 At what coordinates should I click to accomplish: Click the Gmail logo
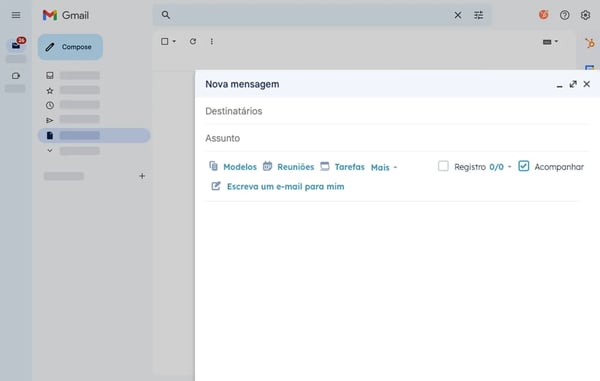[x=66, y=15]
